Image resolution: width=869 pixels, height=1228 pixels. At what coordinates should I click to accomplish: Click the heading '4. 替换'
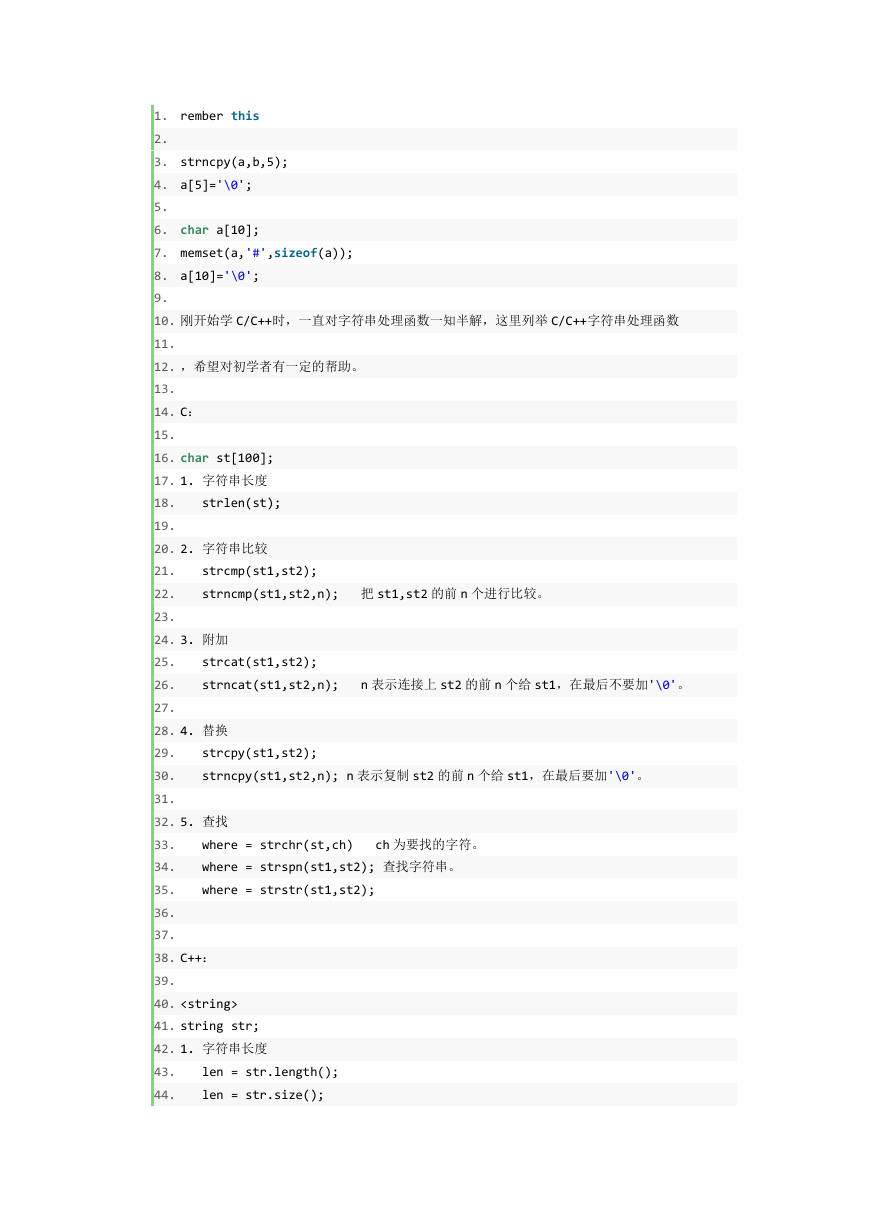[x=205, y=731]
